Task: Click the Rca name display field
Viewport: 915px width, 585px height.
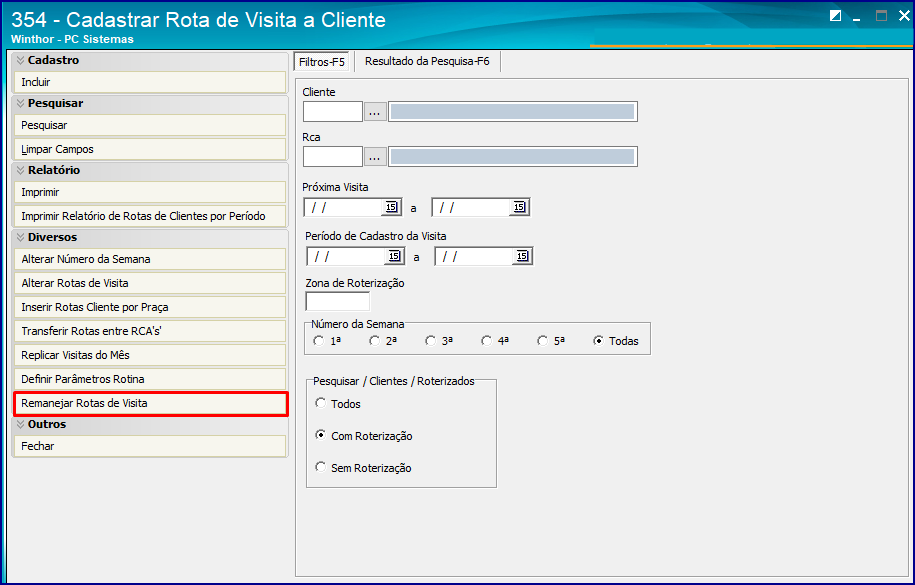Action: (x=513, y=156)
